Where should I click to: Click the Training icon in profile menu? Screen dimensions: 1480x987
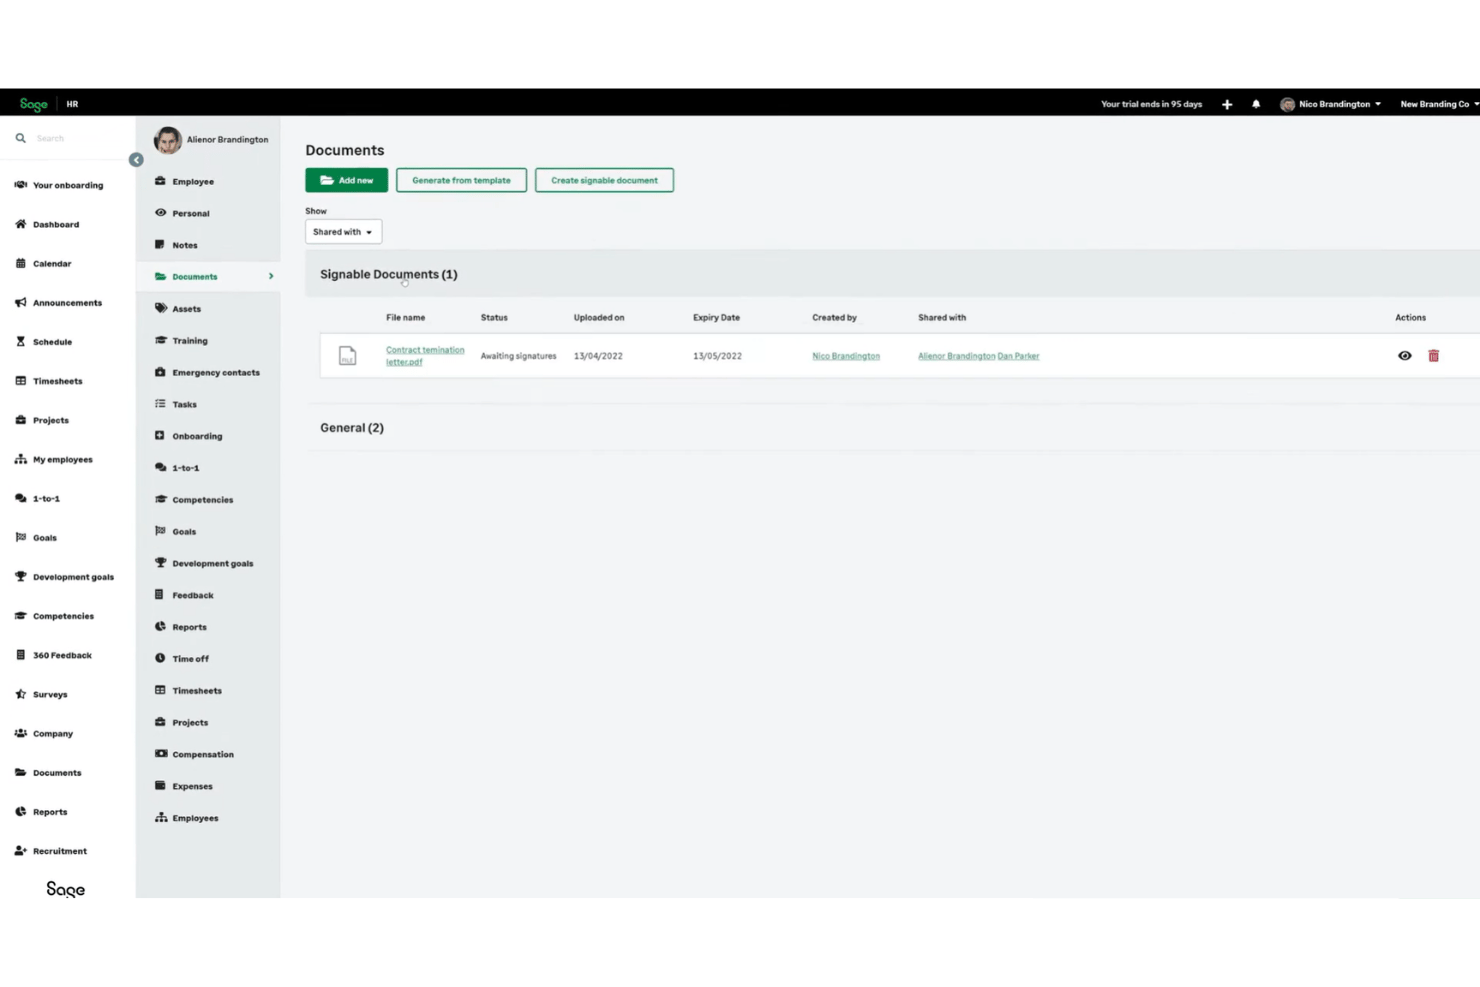click(160, 340)
